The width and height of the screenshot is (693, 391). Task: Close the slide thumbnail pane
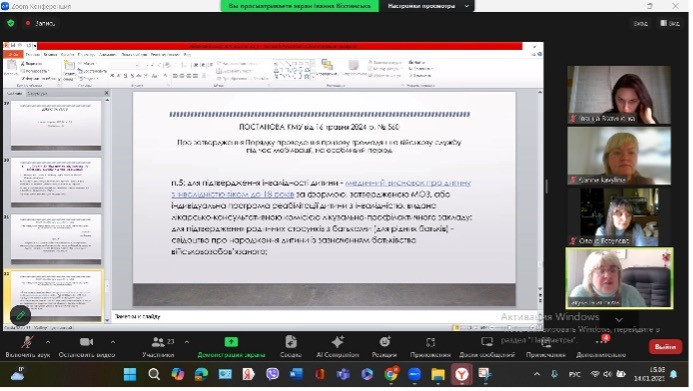106,93
